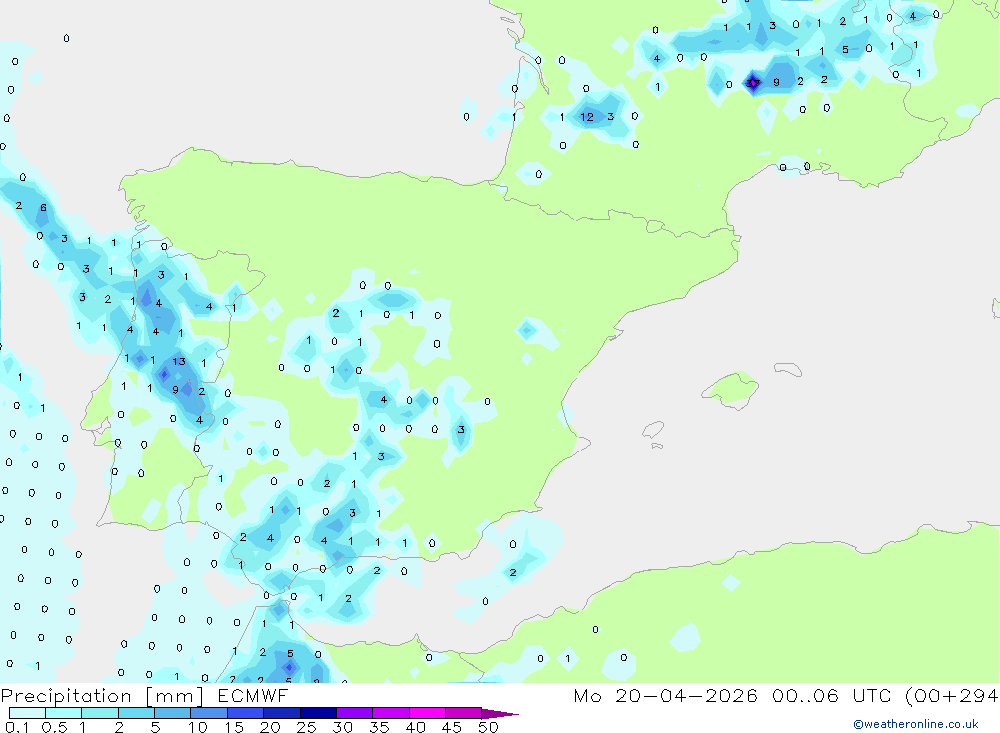The width and height of the screenshot is (1000, 733).
Task: Click the Mallorca island on the map
Action: coord(732,389)
